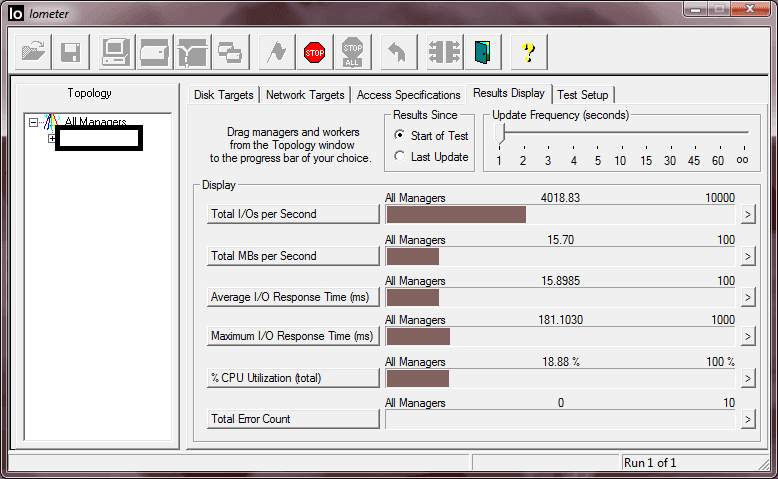
Task: Disconnect selected worker or manager icon
Action: click(x=445, y=52)
